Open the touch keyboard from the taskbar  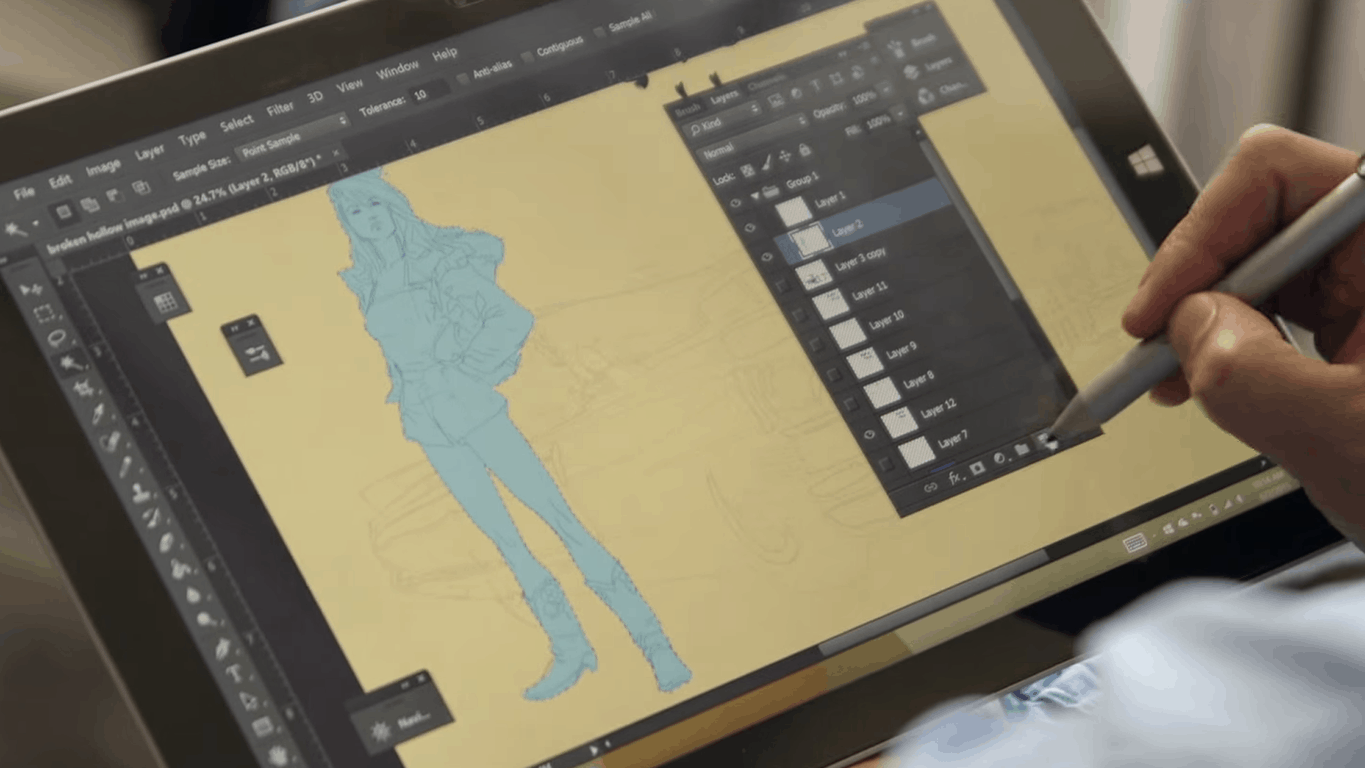[1137, 540]
